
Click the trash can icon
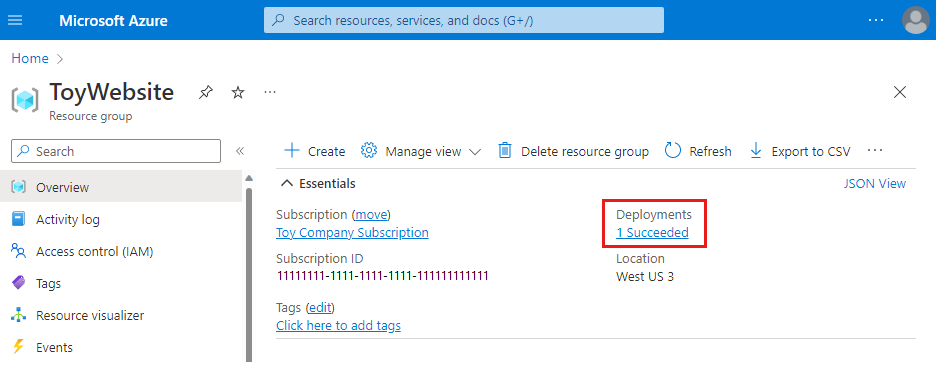tap(505, 151)
